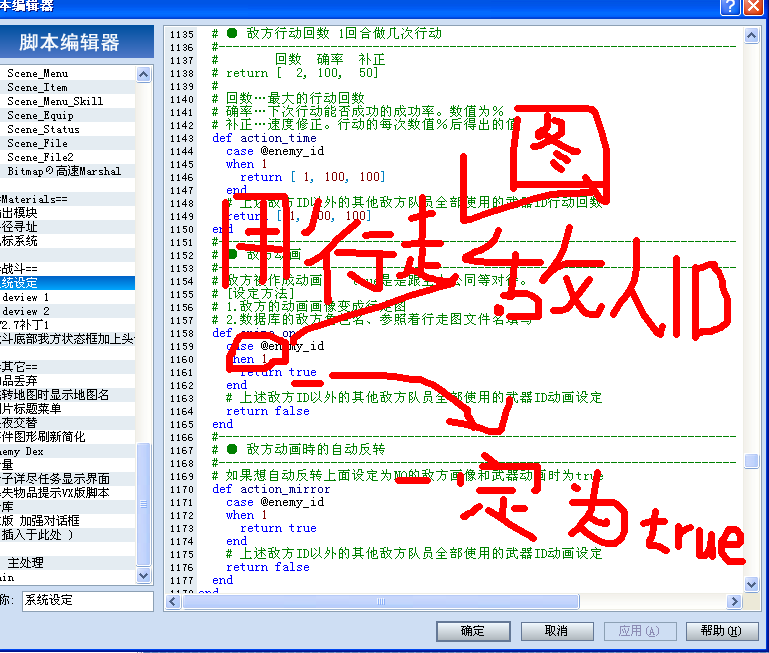Click comment line 1167 敌方动画時的自动反转
This screenshot has height=653, width=769.
click(x=299, y=450)
